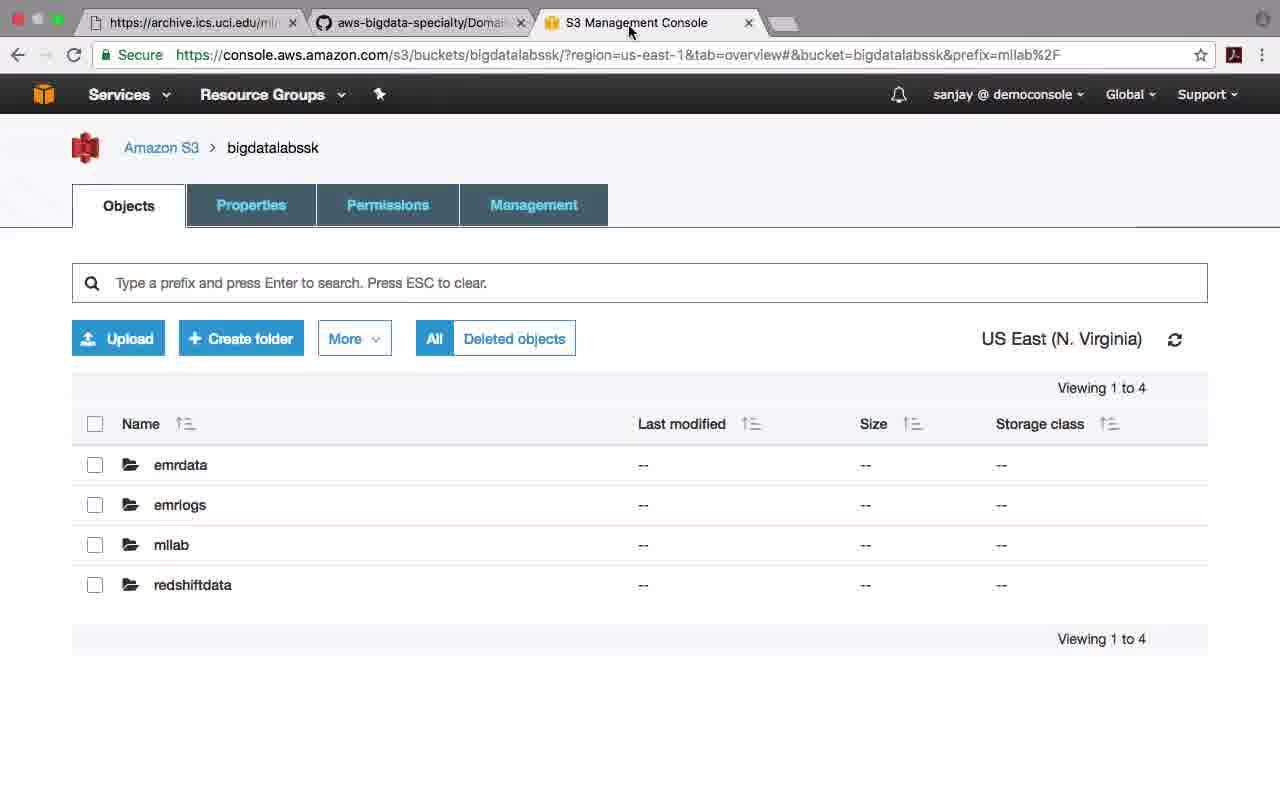Image resolution: width=1280 pixels, height=800 pixels.
Task: Open a new browser tab
Action: coord(784,23)
